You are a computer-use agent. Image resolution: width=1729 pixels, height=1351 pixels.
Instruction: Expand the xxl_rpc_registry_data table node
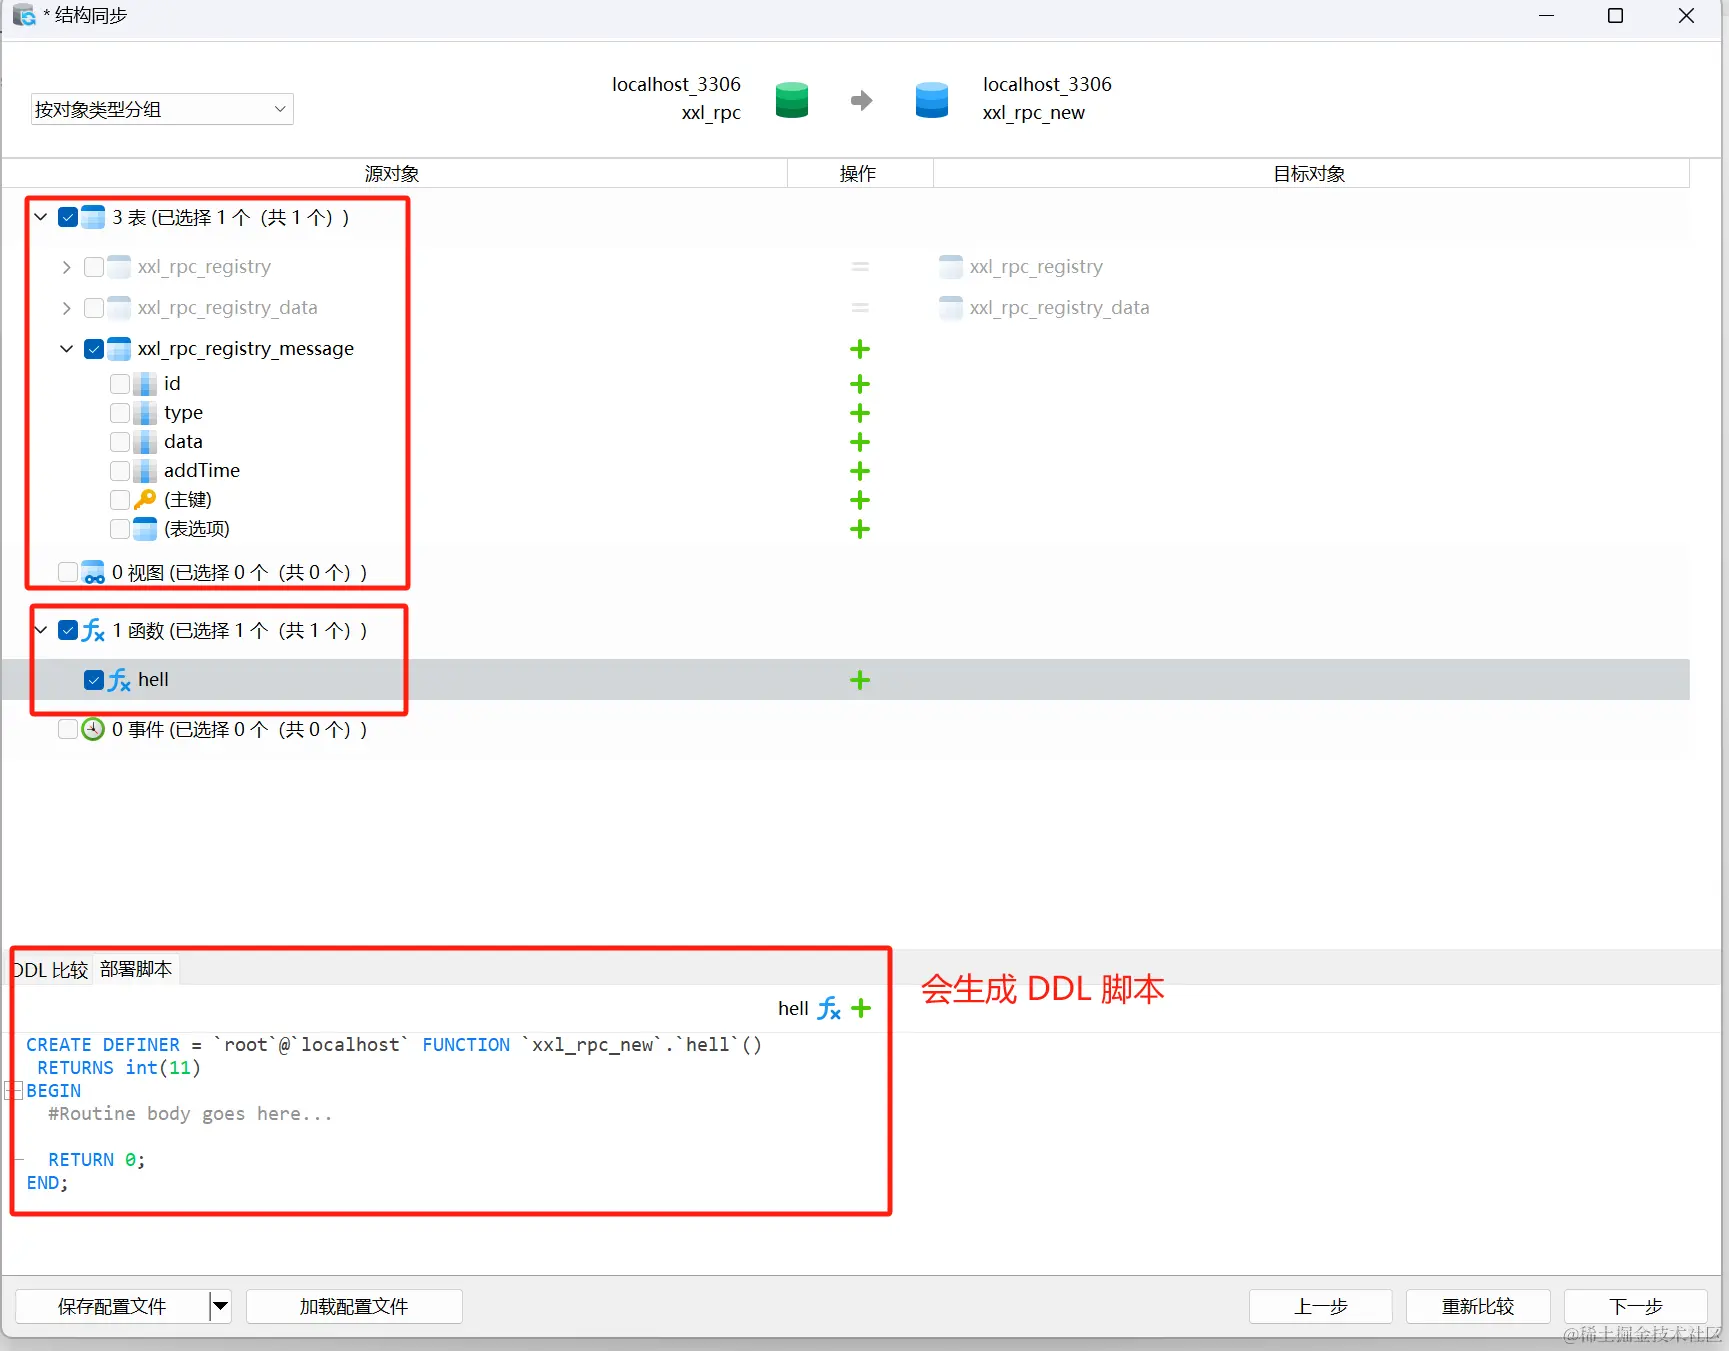[x=67, y=308]
